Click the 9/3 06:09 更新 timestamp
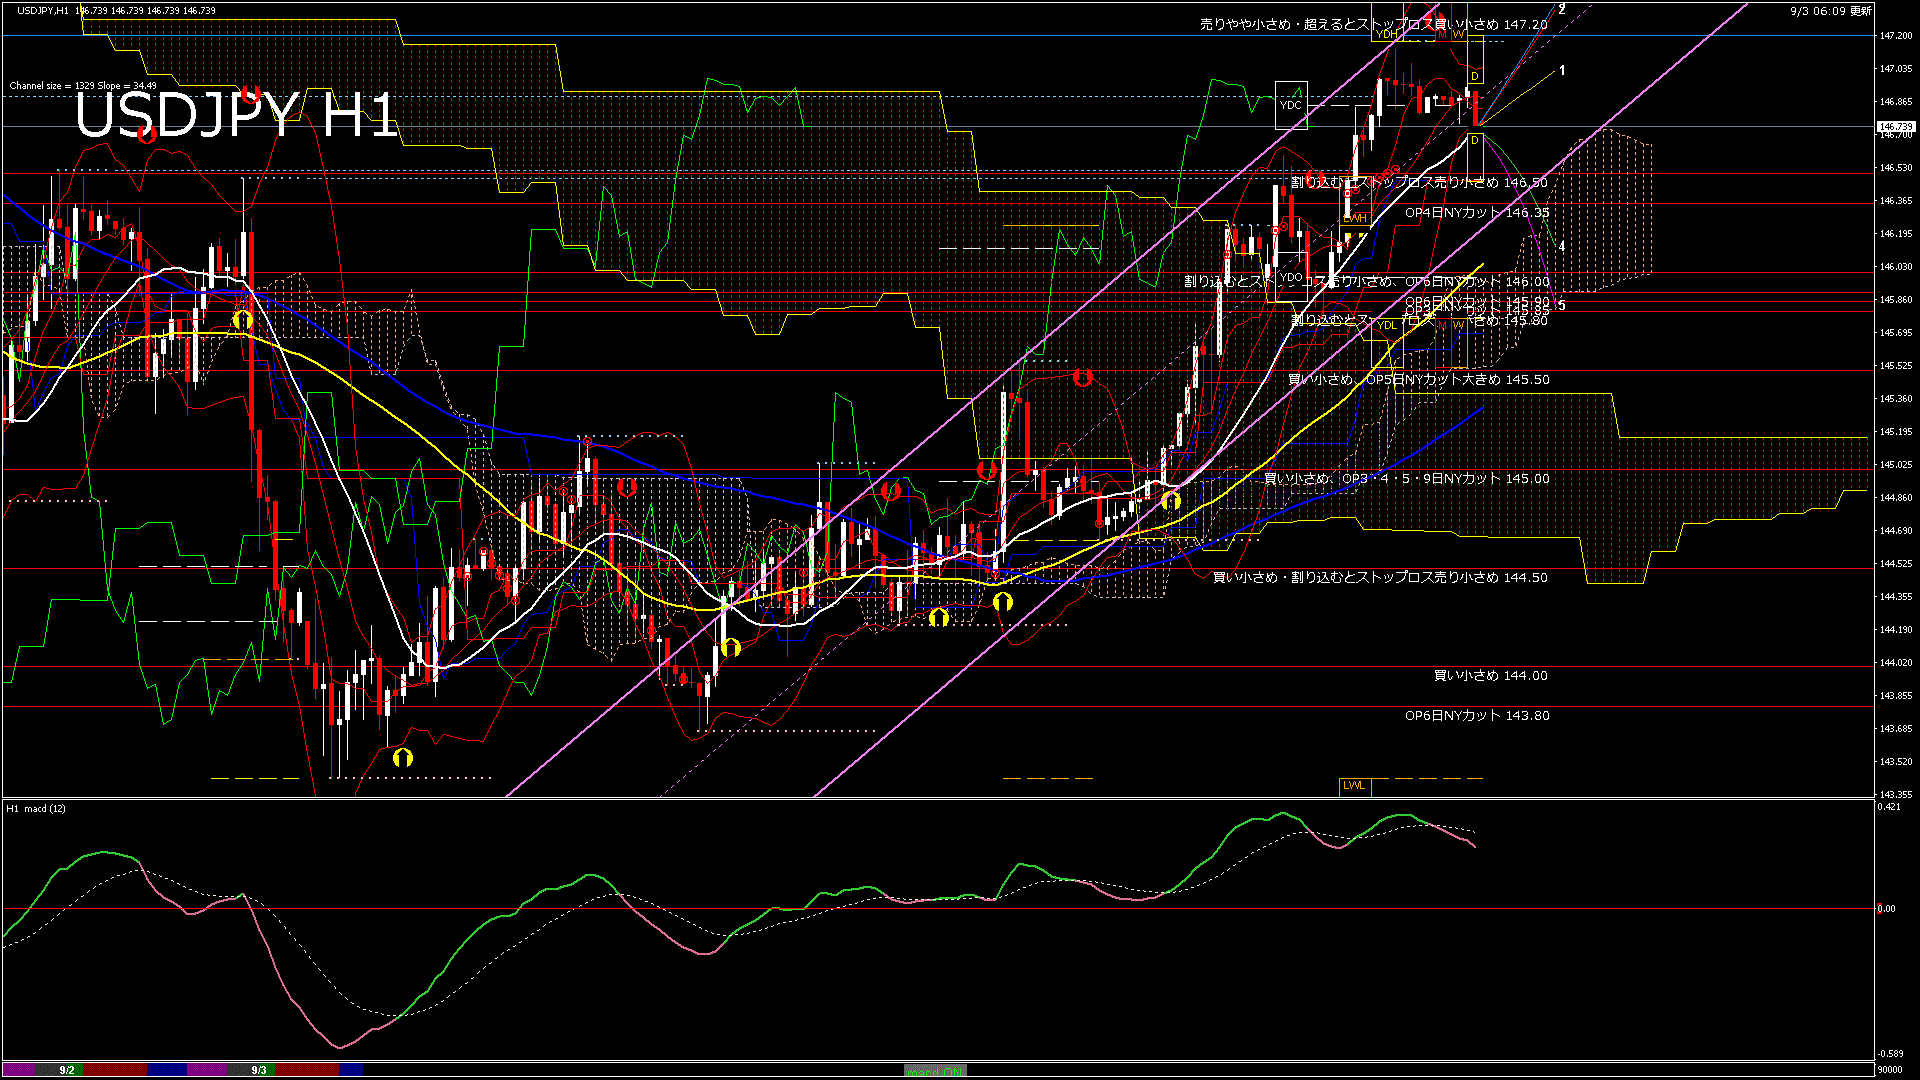The width and height of the screenshot is (1920, 1080). 1831,11
